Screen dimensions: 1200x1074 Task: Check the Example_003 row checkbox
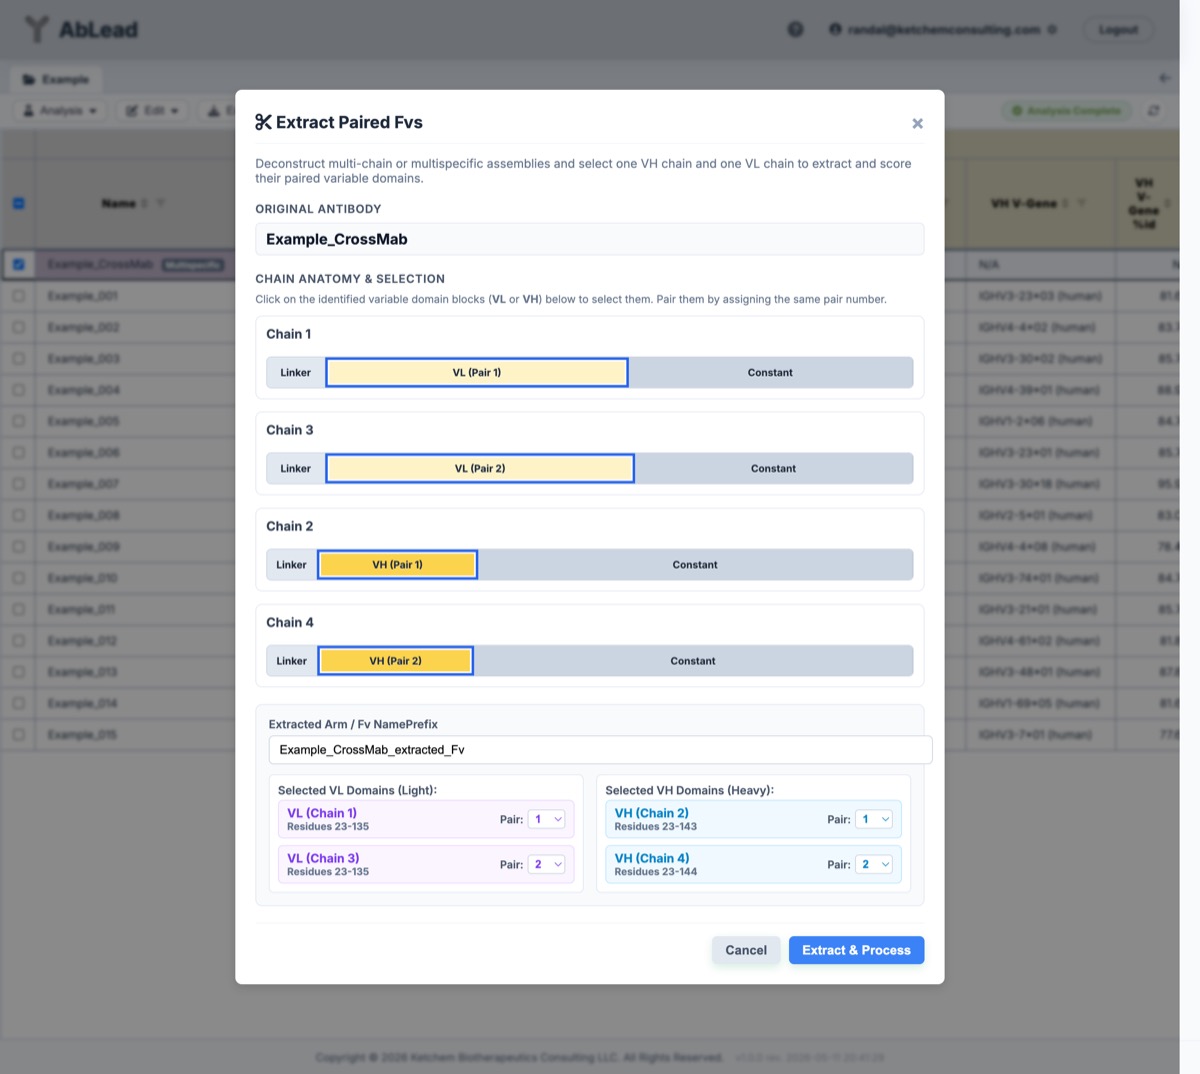(18, 358)
